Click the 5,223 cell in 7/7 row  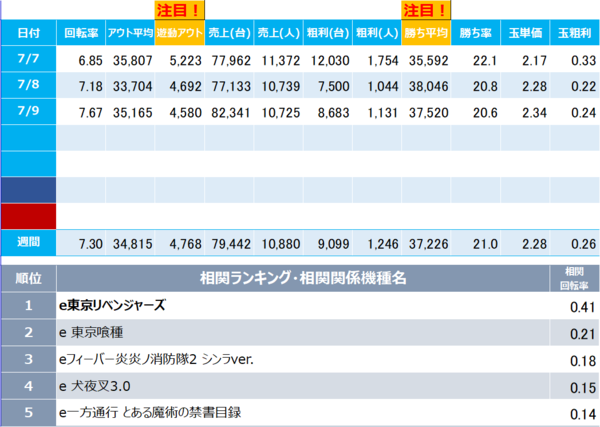click(x=179, y=60)
